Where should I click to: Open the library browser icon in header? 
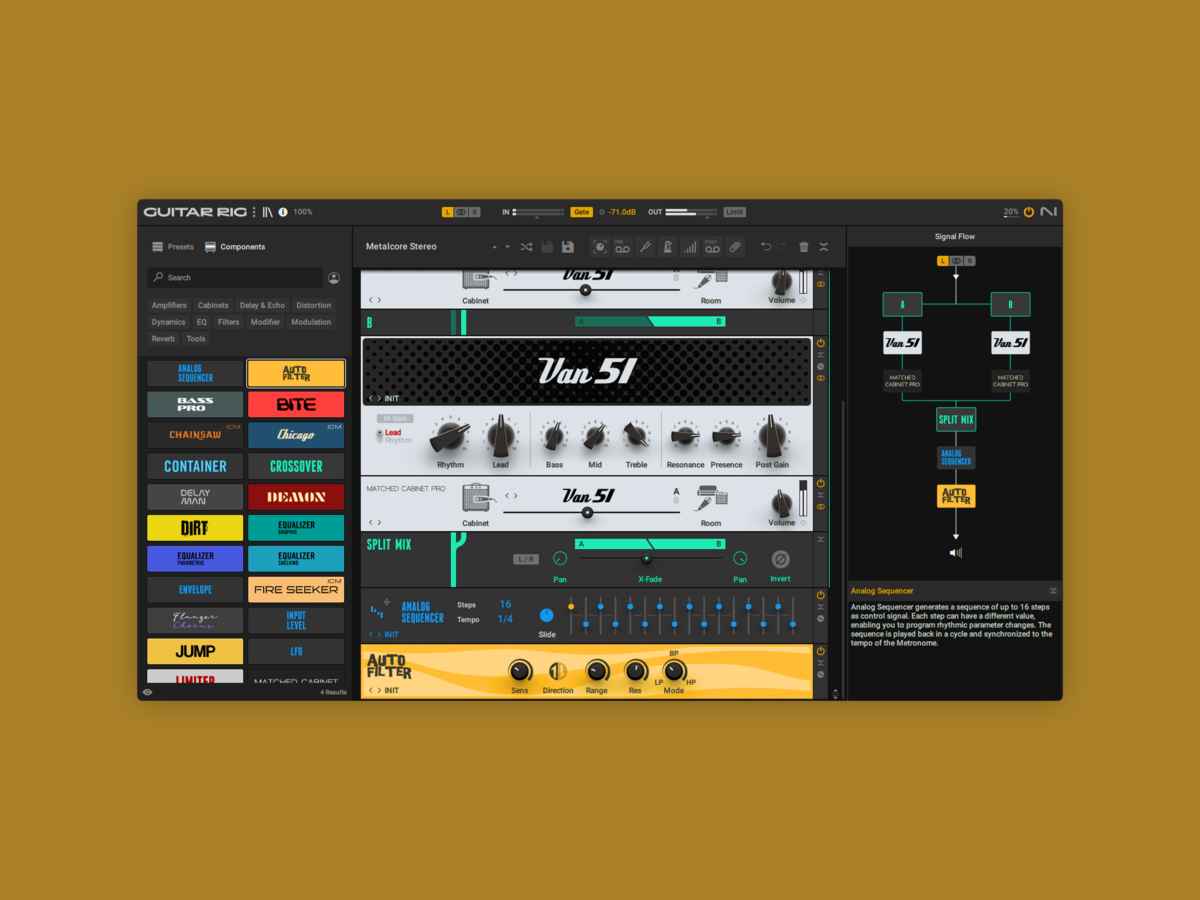[268, 212]
